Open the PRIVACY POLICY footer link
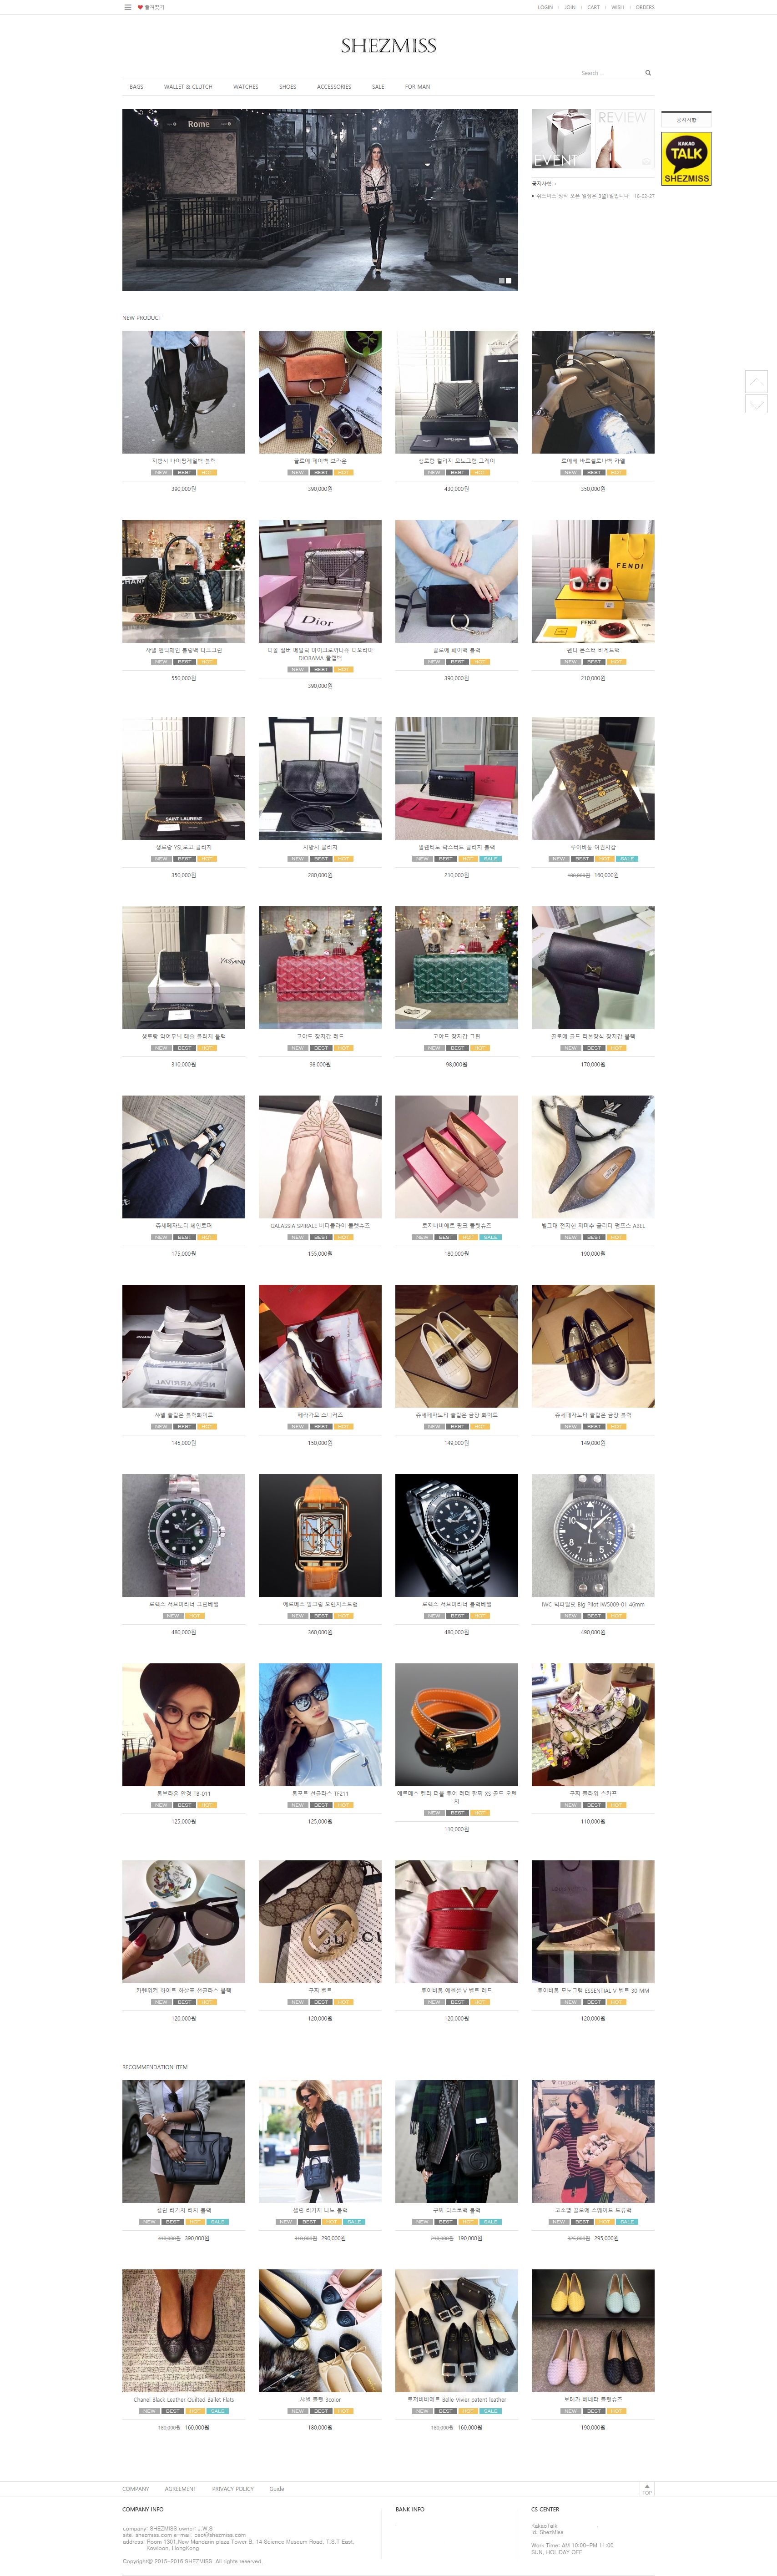This screenshot has width=777, height=2576. [x=233, y=2489]
